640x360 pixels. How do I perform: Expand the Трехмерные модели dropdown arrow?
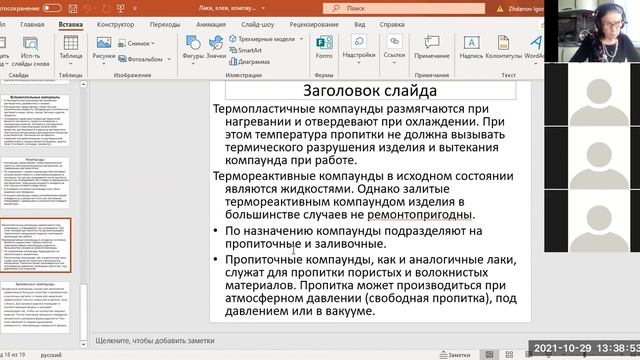pyautogui.click(x=302, y=39)
